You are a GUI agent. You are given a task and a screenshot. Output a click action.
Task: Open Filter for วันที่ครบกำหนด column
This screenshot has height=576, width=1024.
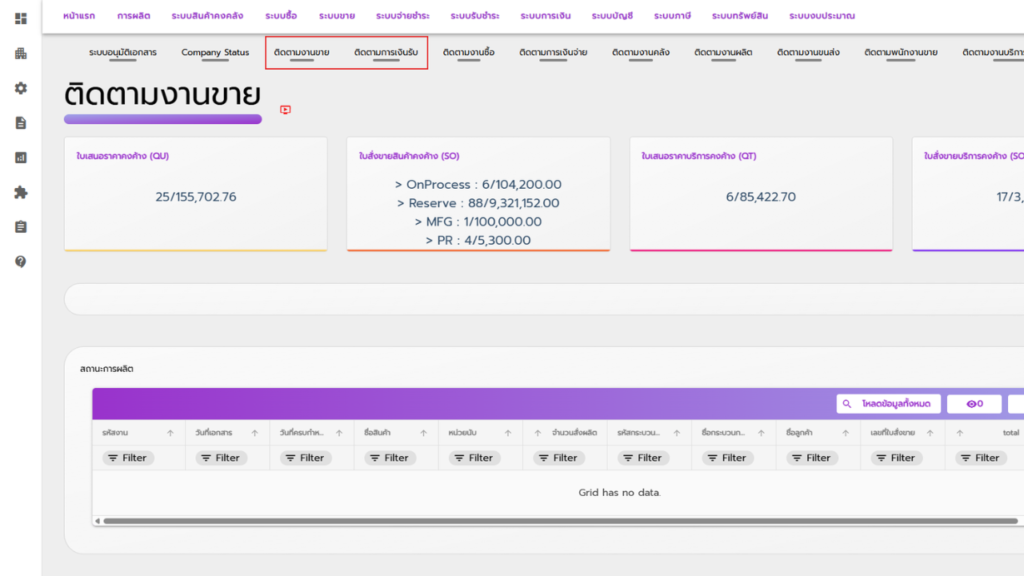coord(305,458)
